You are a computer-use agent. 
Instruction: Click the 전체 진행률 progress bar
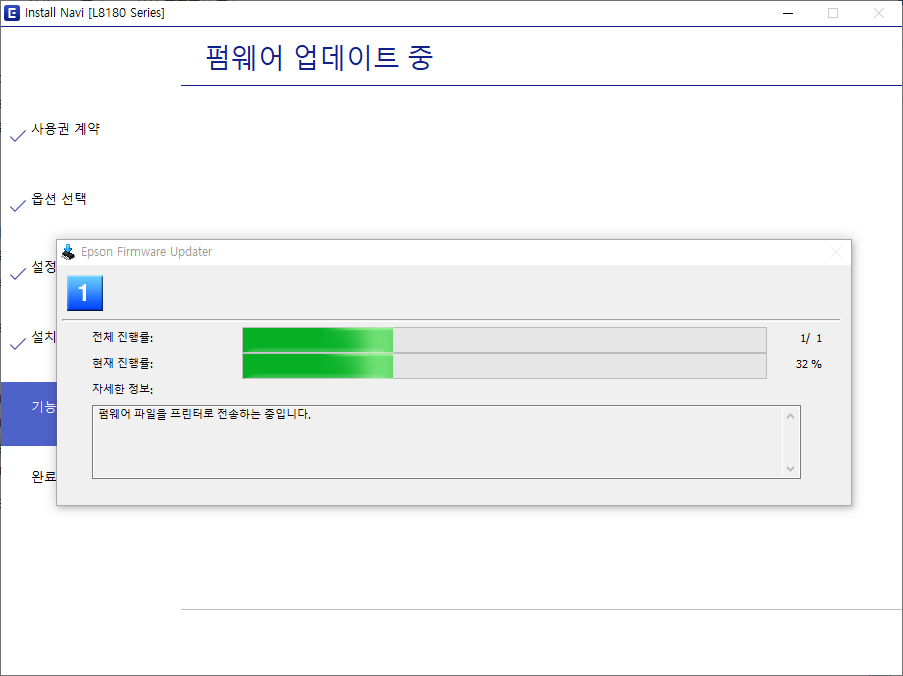(504, 340)
